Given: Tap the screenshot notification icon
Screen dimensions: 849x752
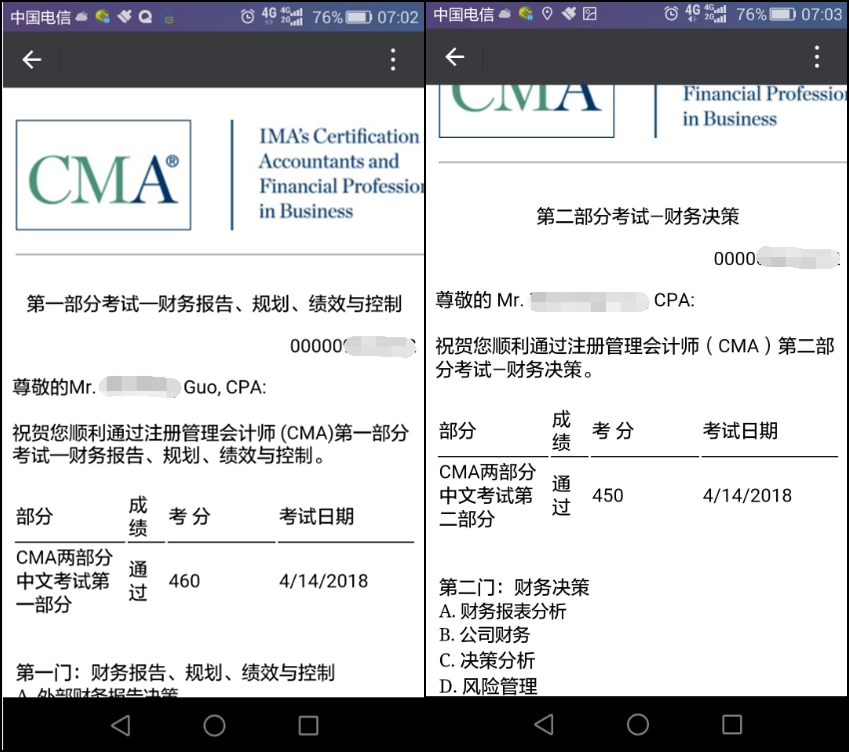Looking at the screenshot, I should coord(590,14).
